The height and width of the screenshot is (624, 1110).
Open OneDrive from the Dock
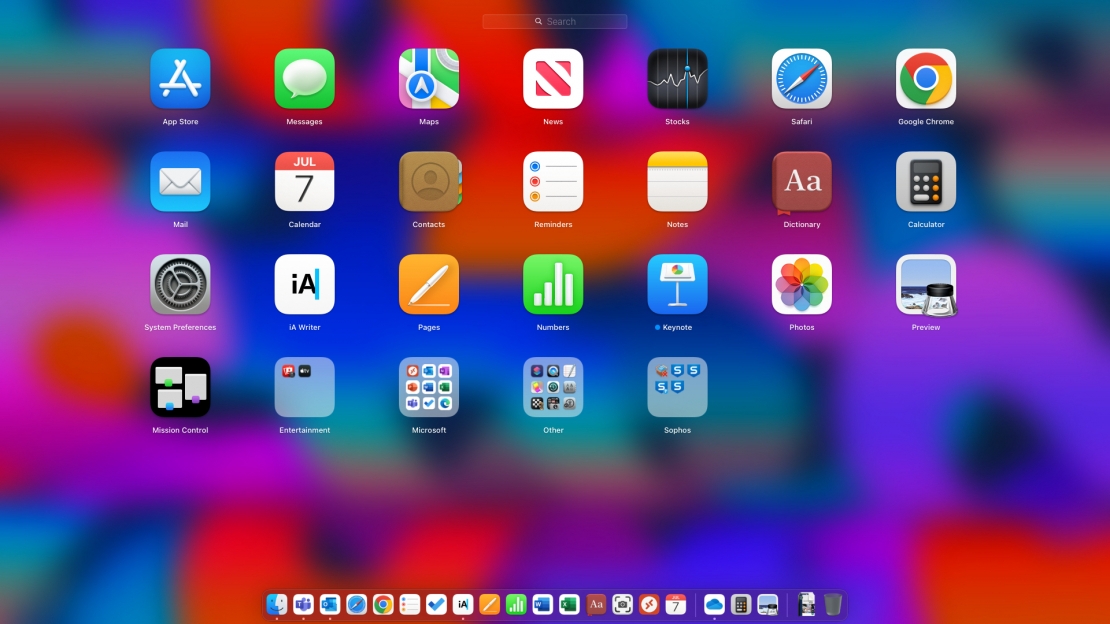pyautogui.click(x=712, y=605)
